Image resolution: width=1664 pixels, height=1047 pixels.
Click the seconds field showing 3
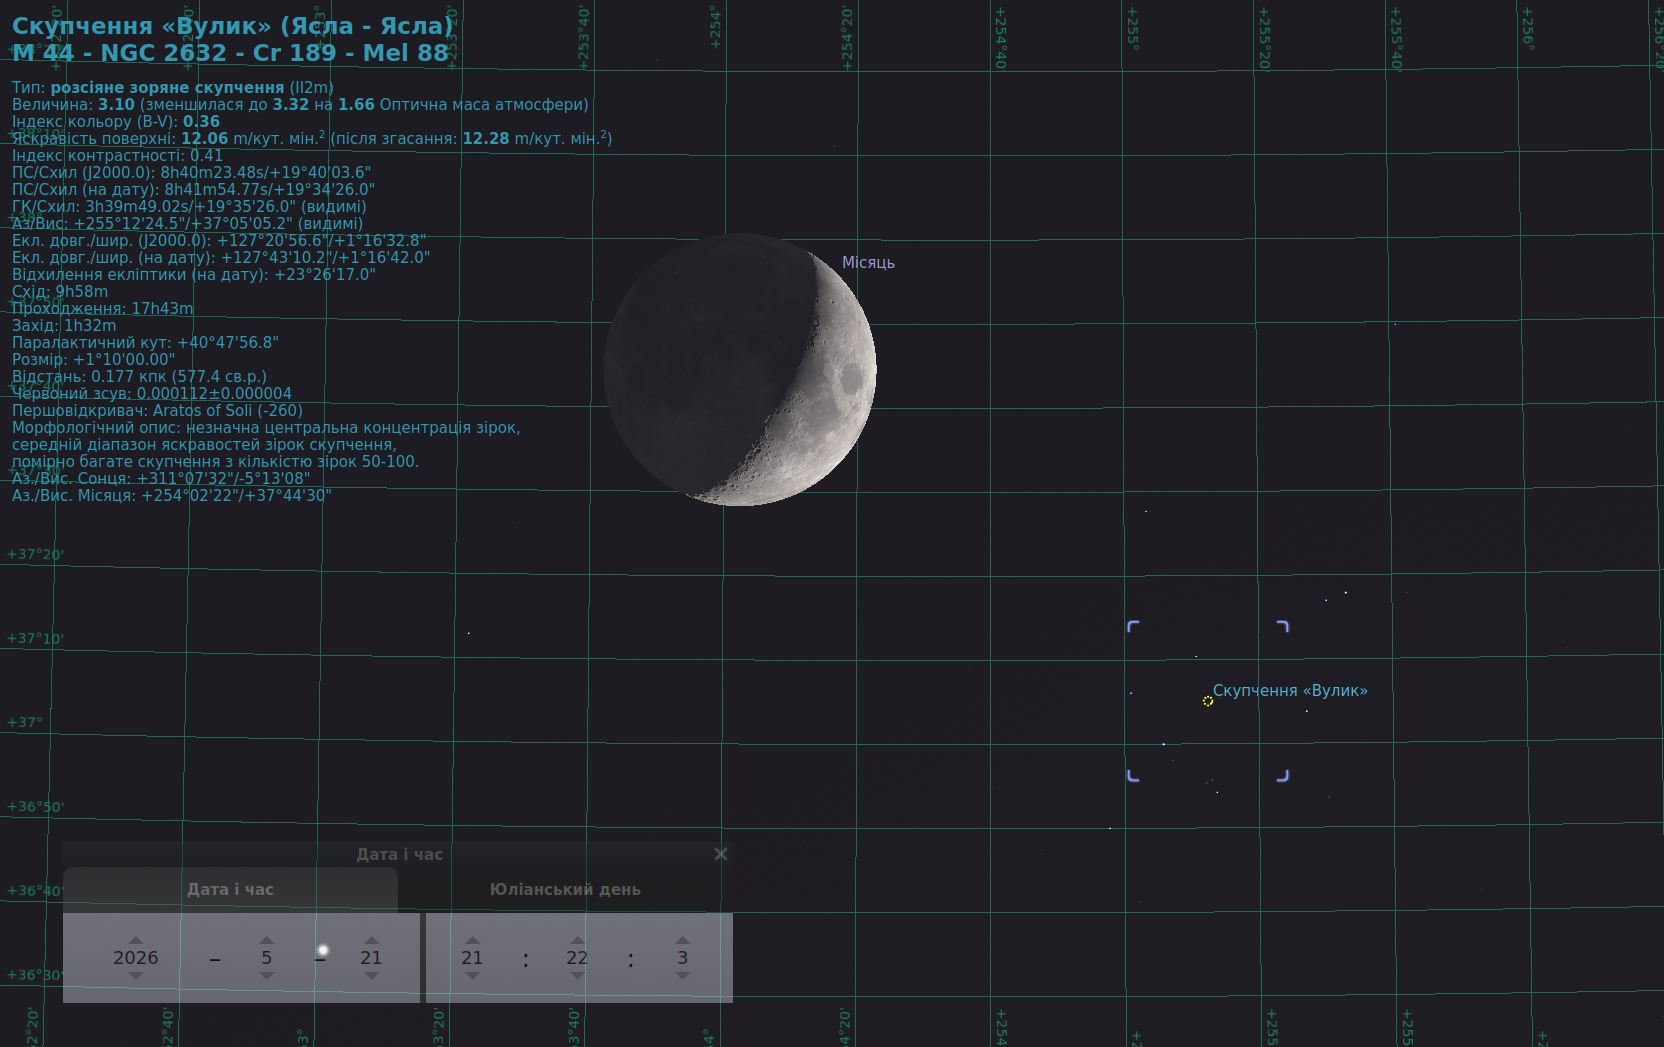tap(682, 958)
